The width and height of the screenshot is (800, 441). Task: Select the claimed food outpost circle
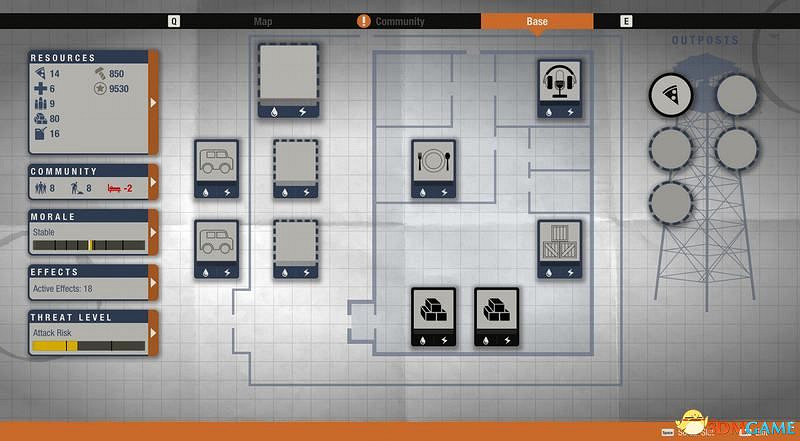point(670,95)
